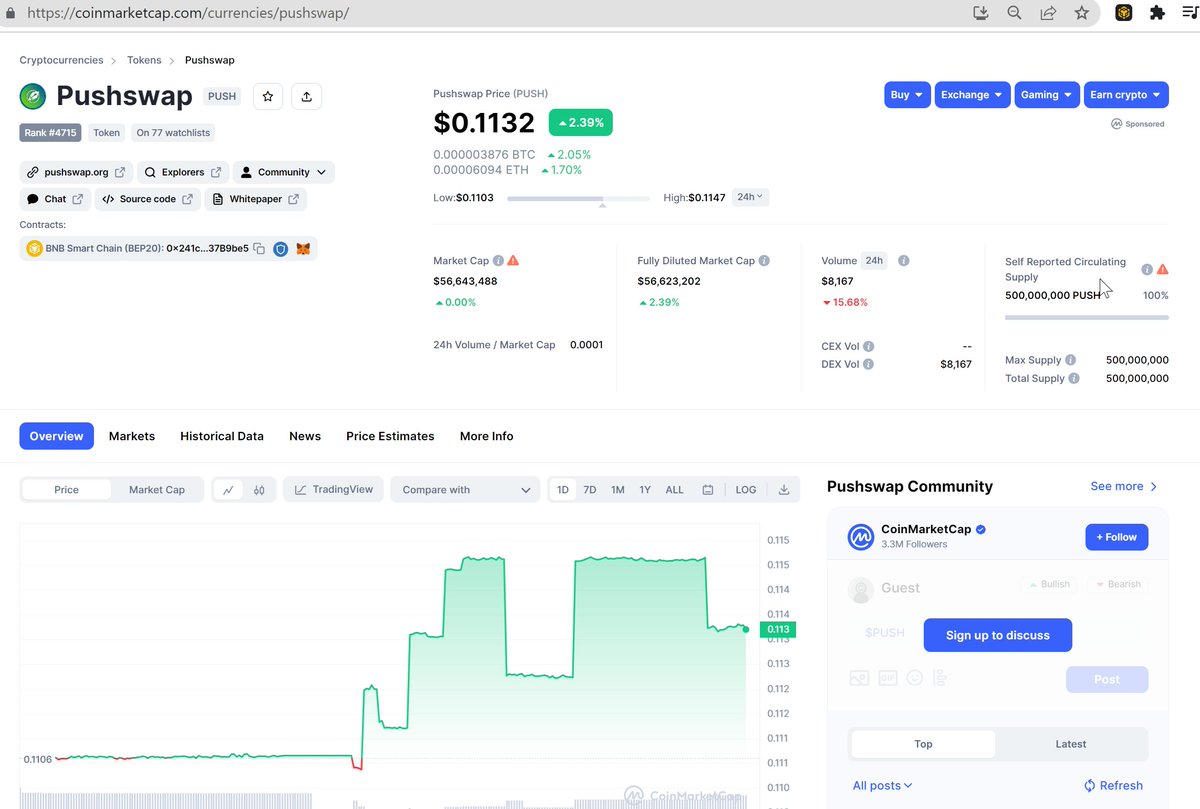Open Compare with dropdown
Image resolution: width=1200 pixels, height=809 pixels.
(466, 490)
